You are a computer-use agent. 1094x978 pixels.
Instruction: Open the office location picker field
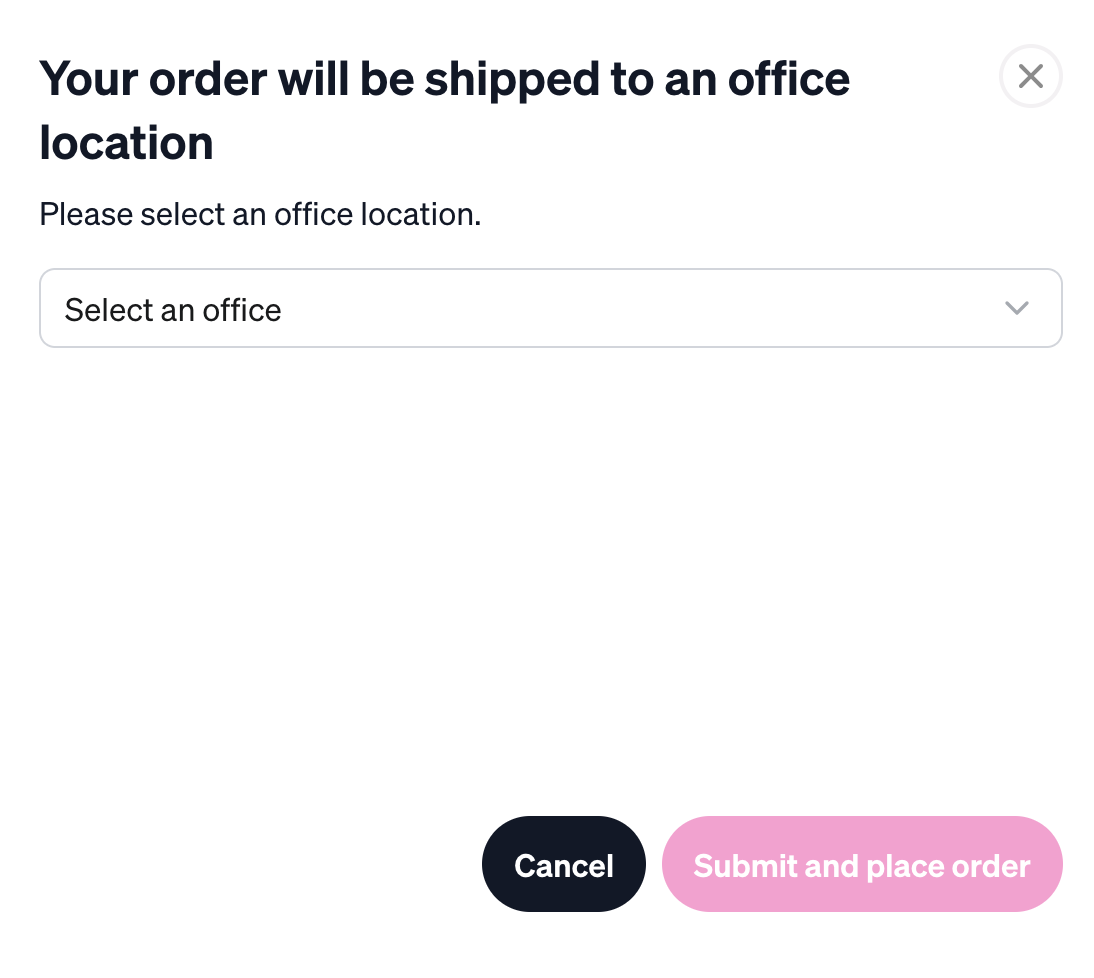[x=550, y=308]
